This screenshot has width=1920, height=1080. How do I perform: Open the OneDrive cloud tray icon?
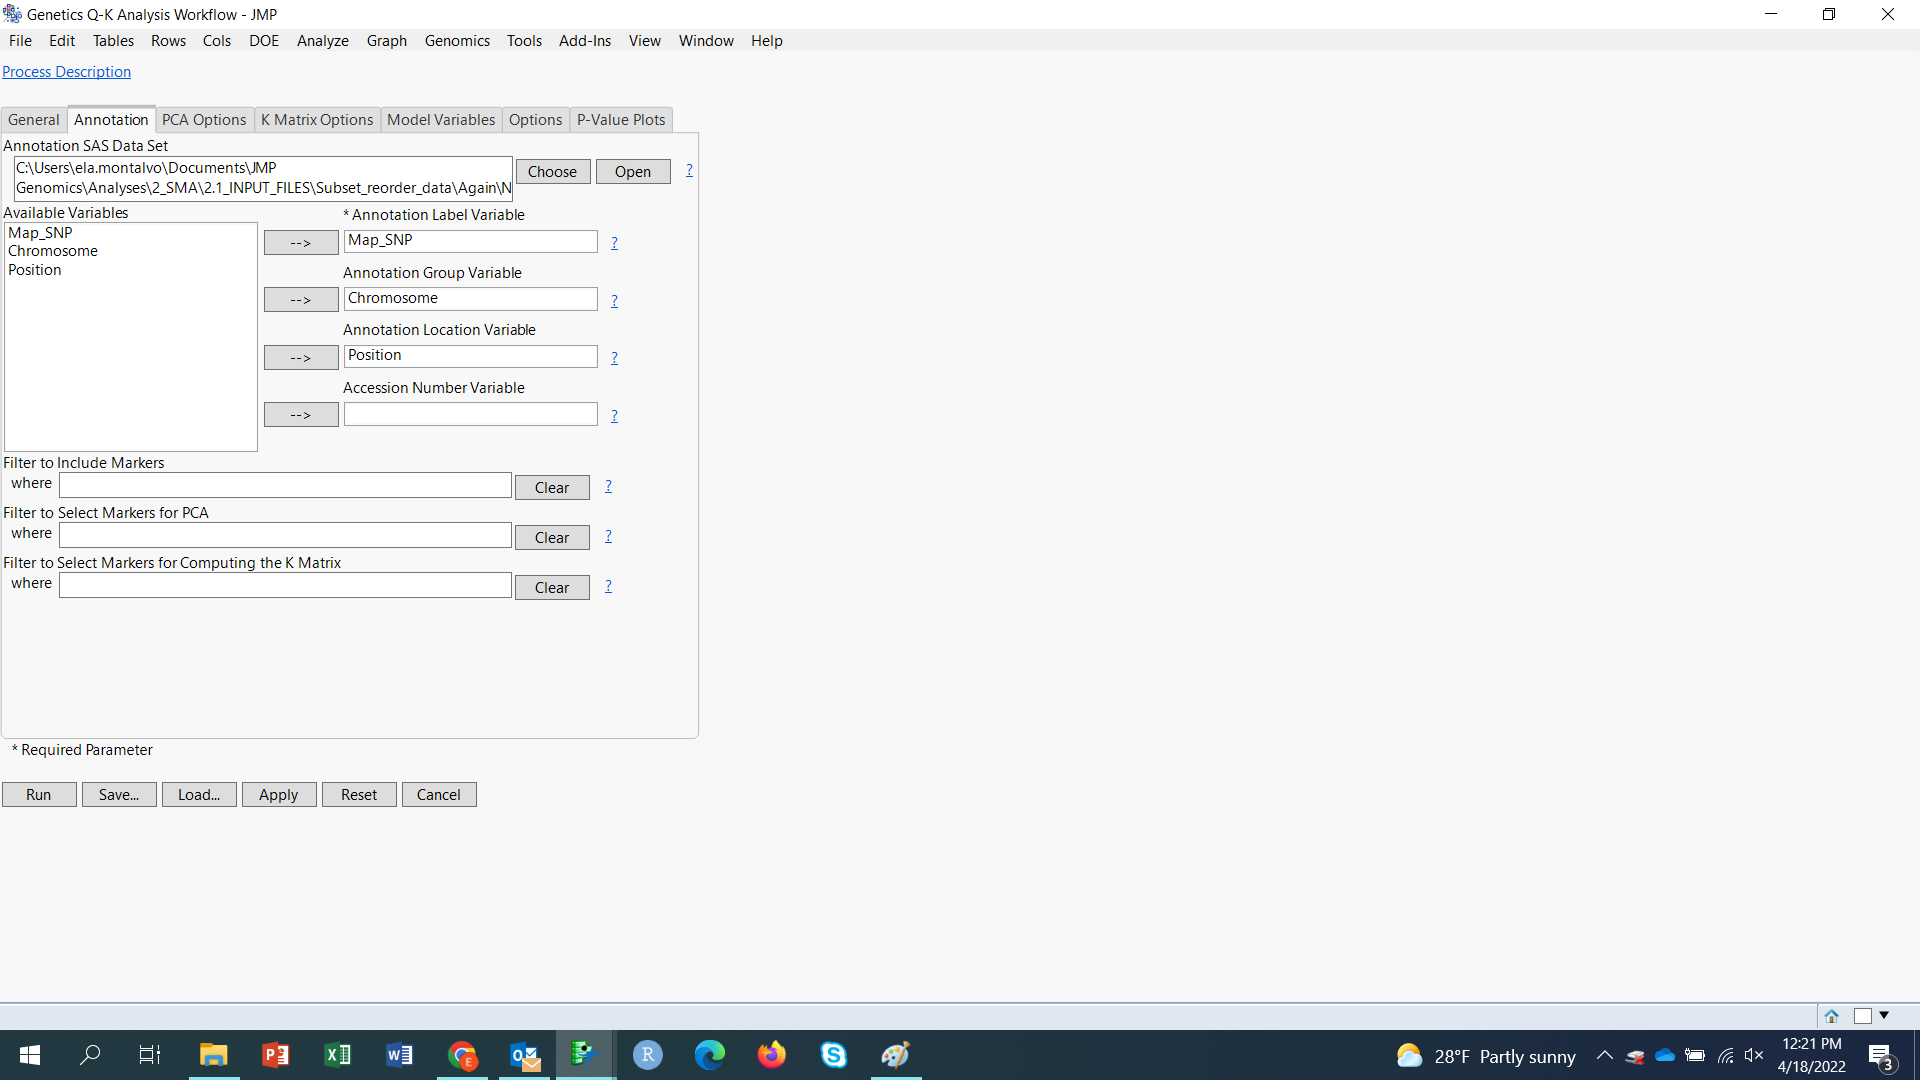pos(1665,1055)
